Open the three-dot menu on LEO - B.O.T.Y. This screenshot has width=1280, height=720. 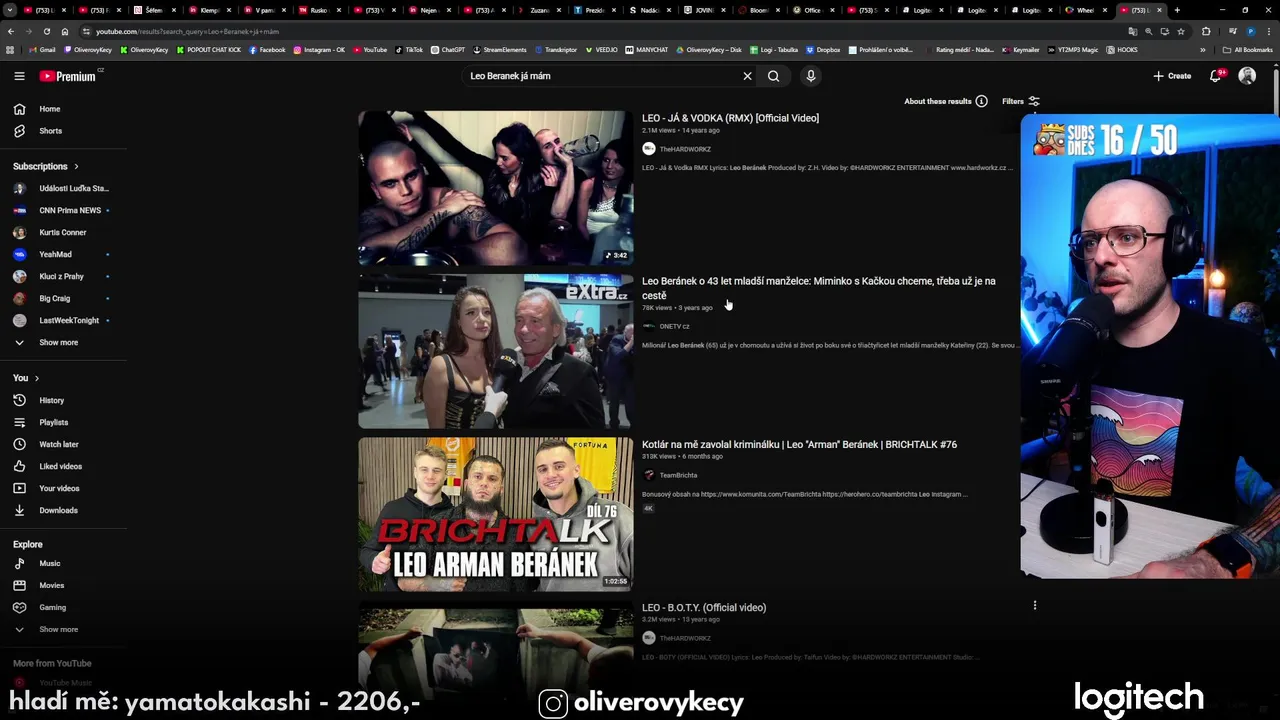click(x=1035, y=605)
